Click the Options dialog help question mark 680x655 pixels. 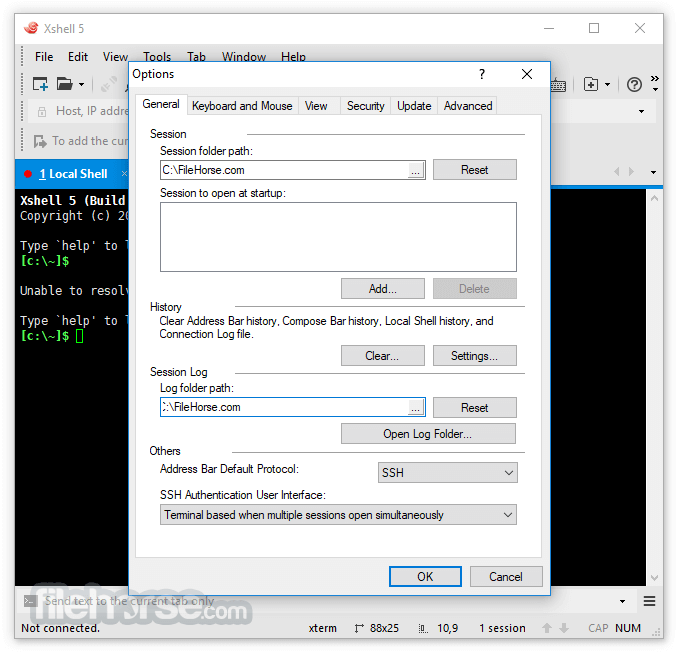482,74
